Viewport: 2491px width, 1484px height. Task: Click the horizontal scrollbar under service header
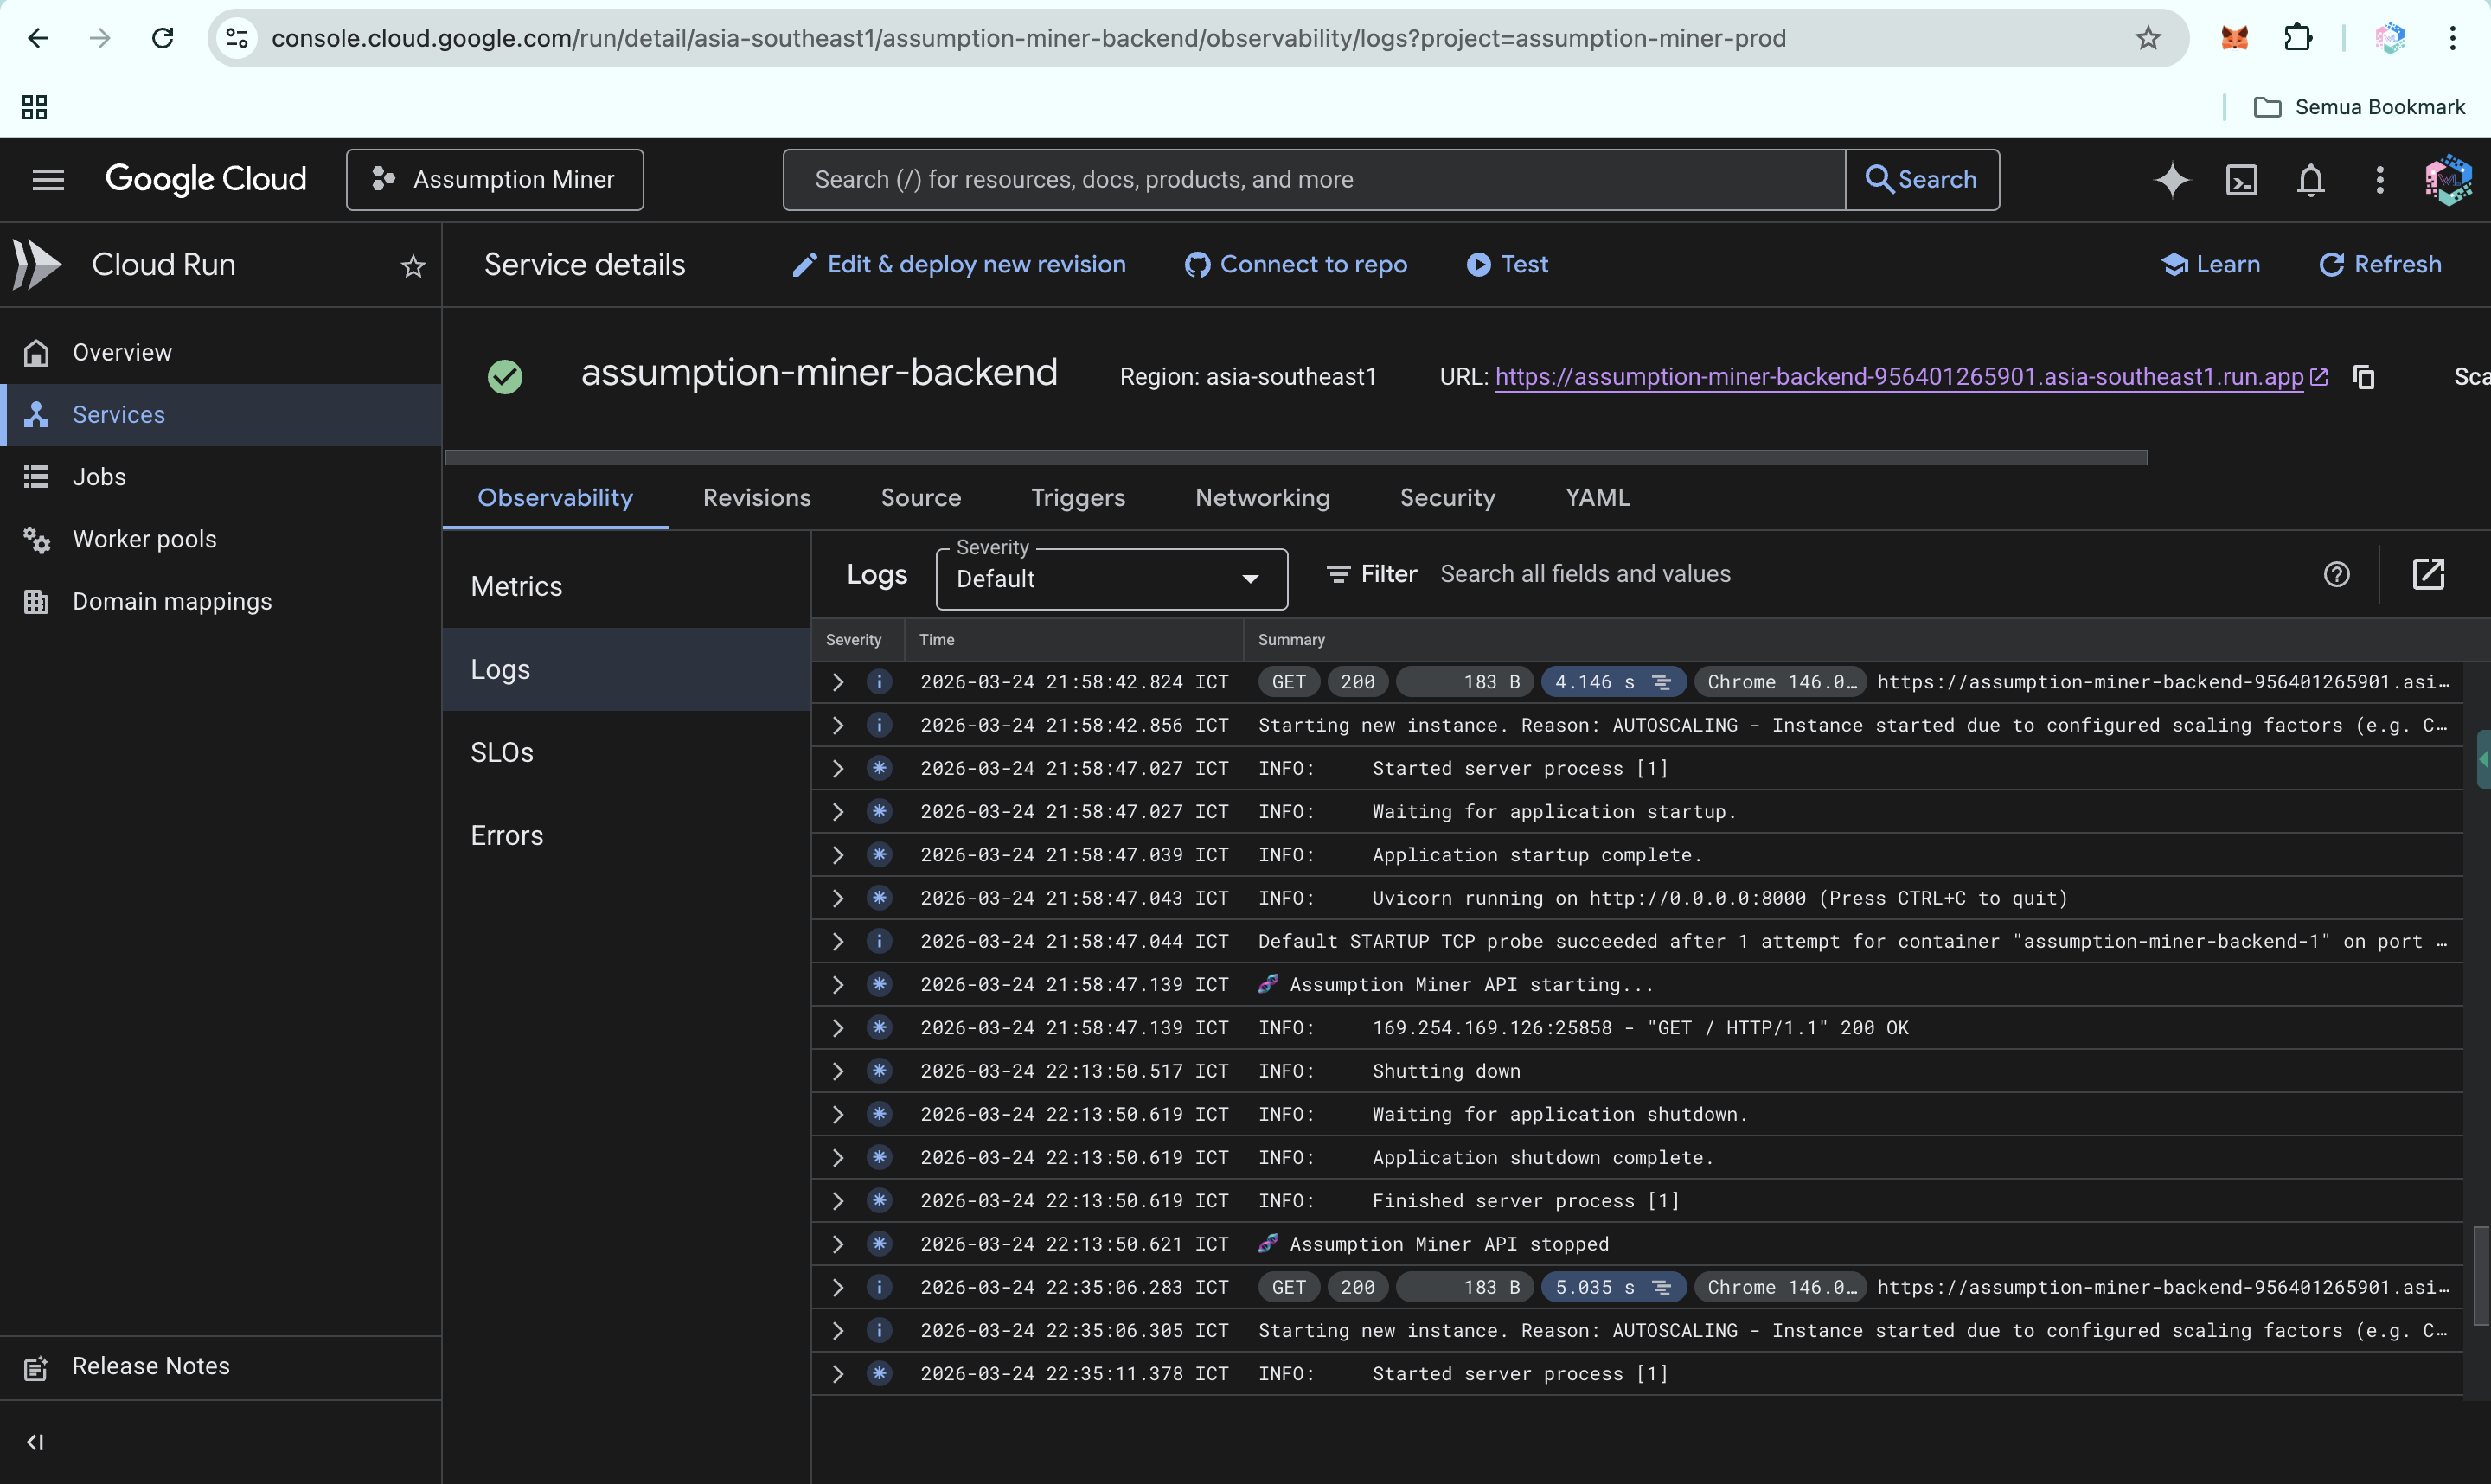click(1295, 457)
